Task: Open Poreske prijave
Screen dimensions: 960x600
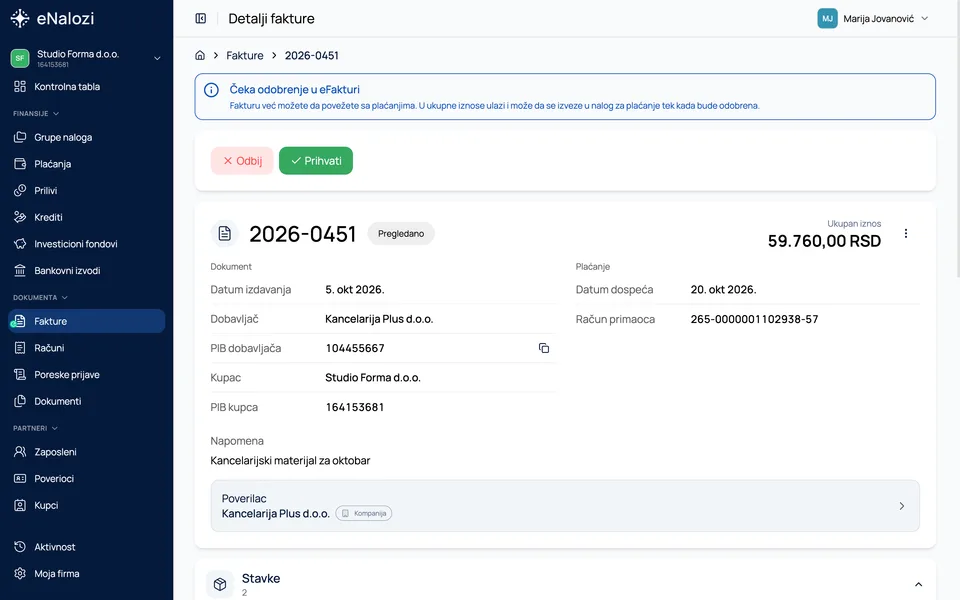Action: pyautogui.click(x=86, y=375)
